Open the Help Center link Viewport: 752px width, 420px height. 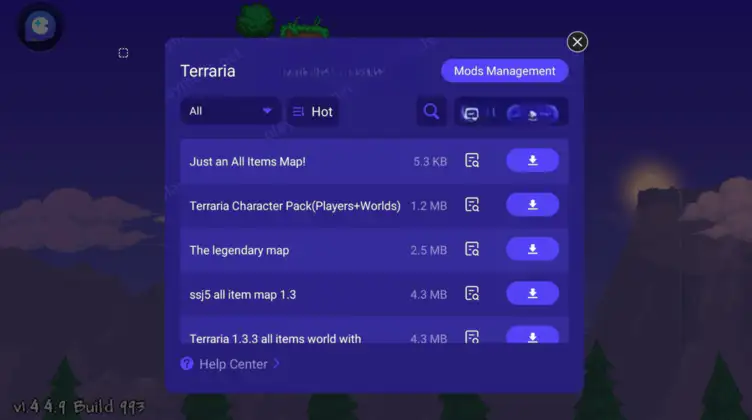pos(233,364)
